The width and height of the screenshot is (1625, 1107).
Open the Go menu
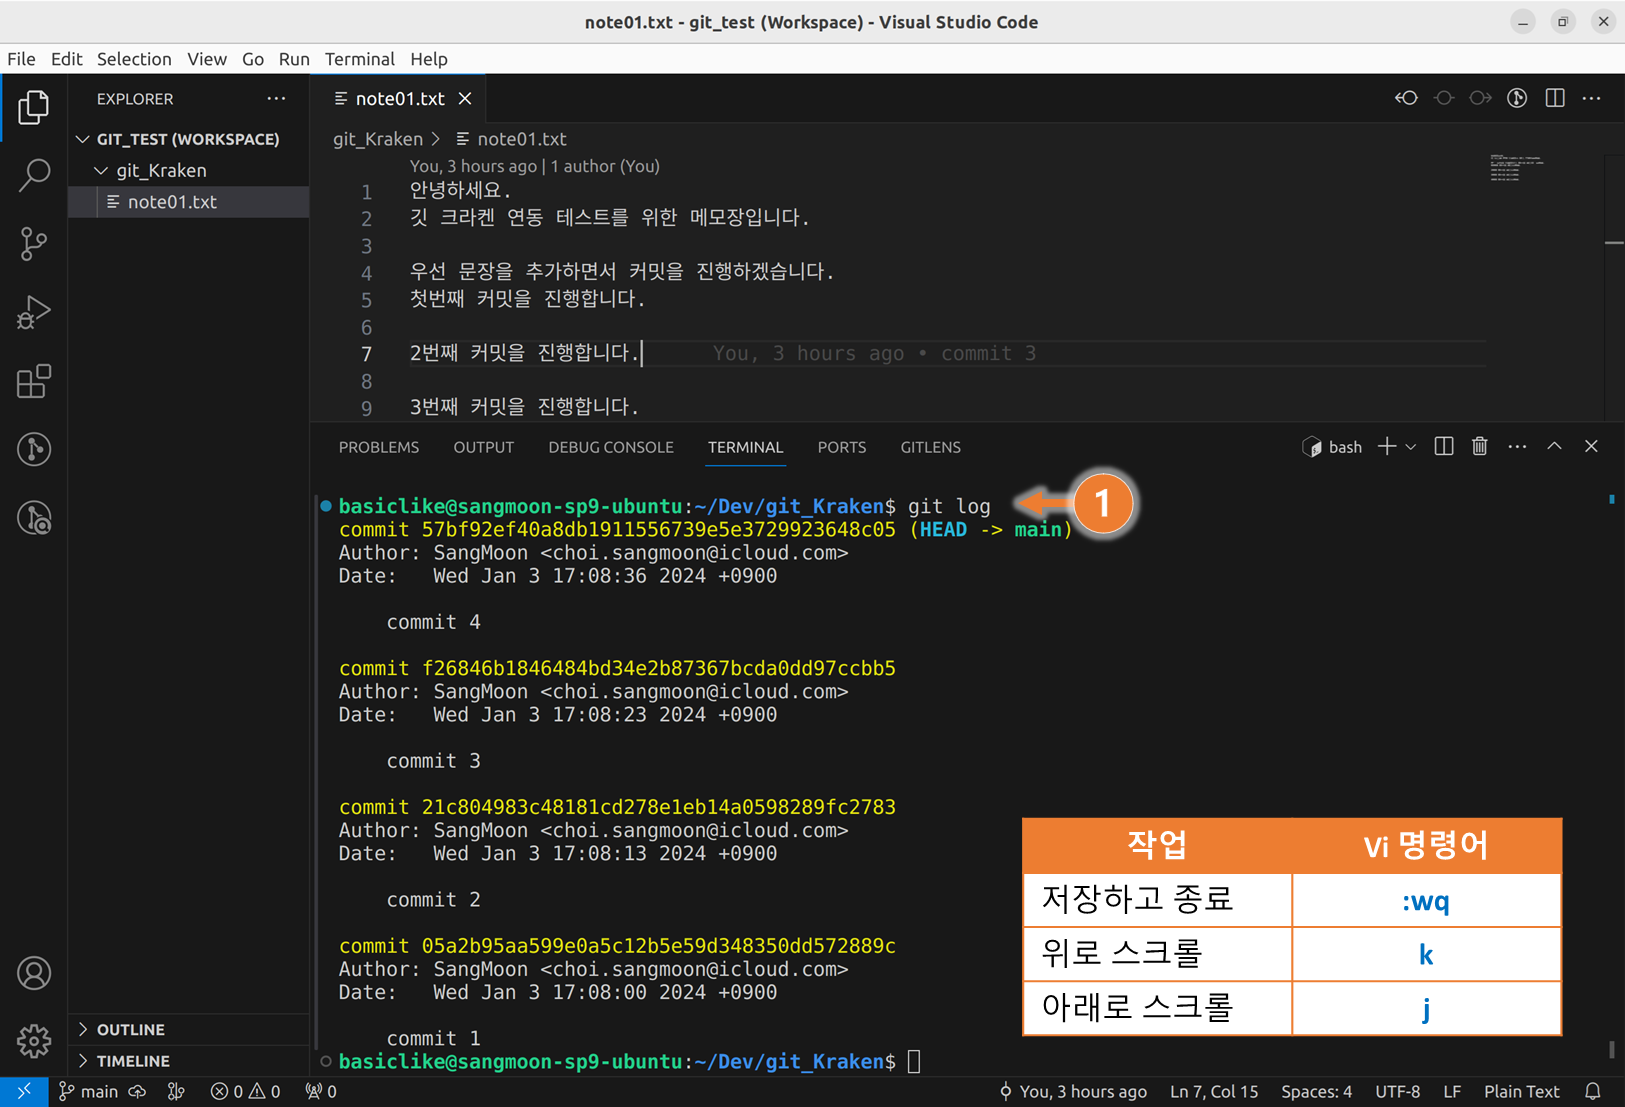pyautogui.click(x=253, y=59)
